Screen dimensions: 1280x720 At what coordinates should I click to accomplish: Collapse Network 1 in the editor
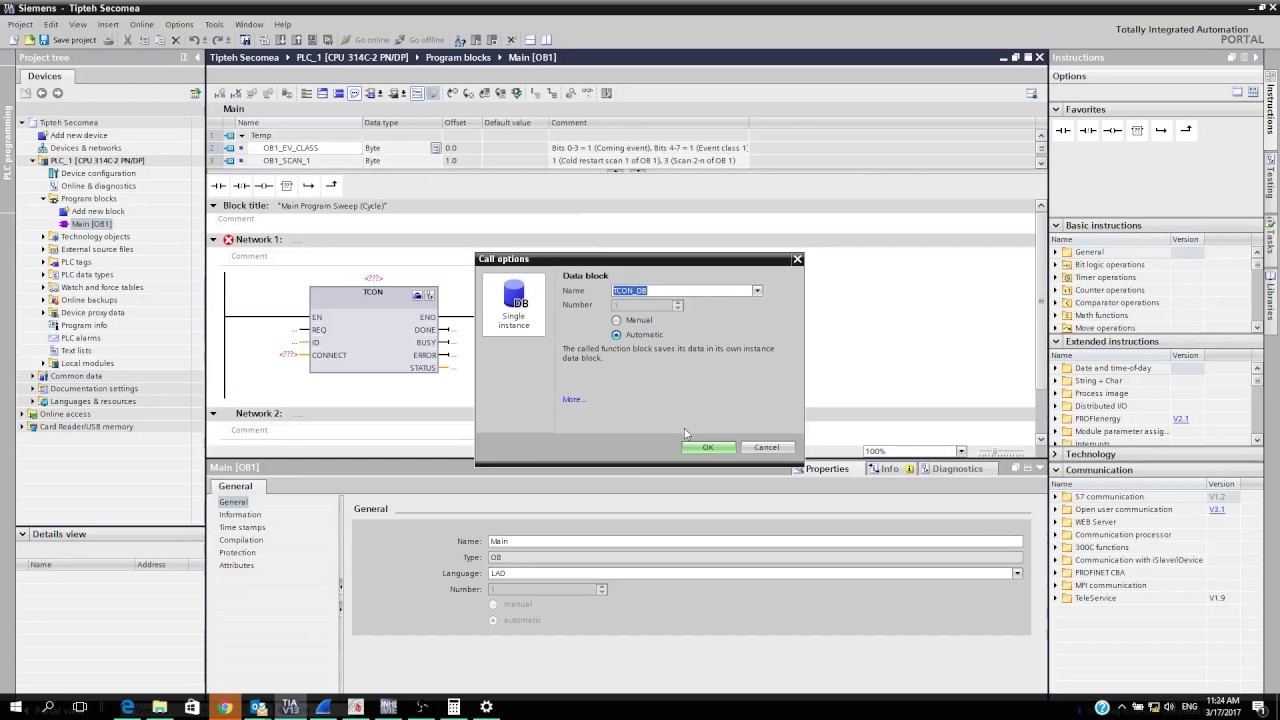pyautogui.click(x=213, y=240)
